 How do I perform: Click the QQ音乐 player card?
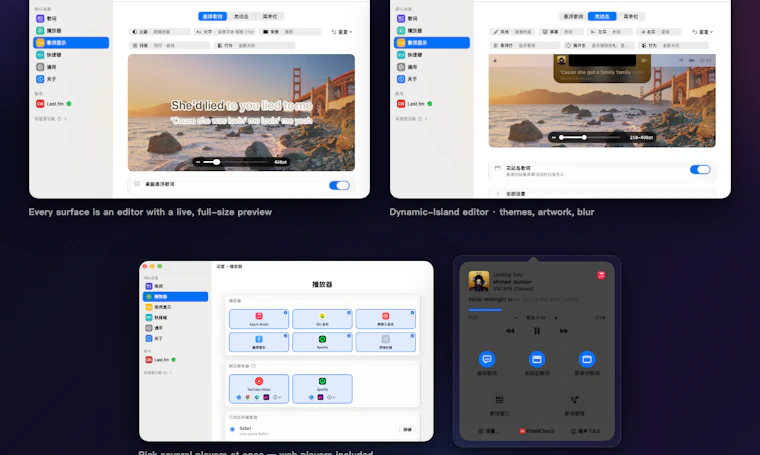pos(322,319)
